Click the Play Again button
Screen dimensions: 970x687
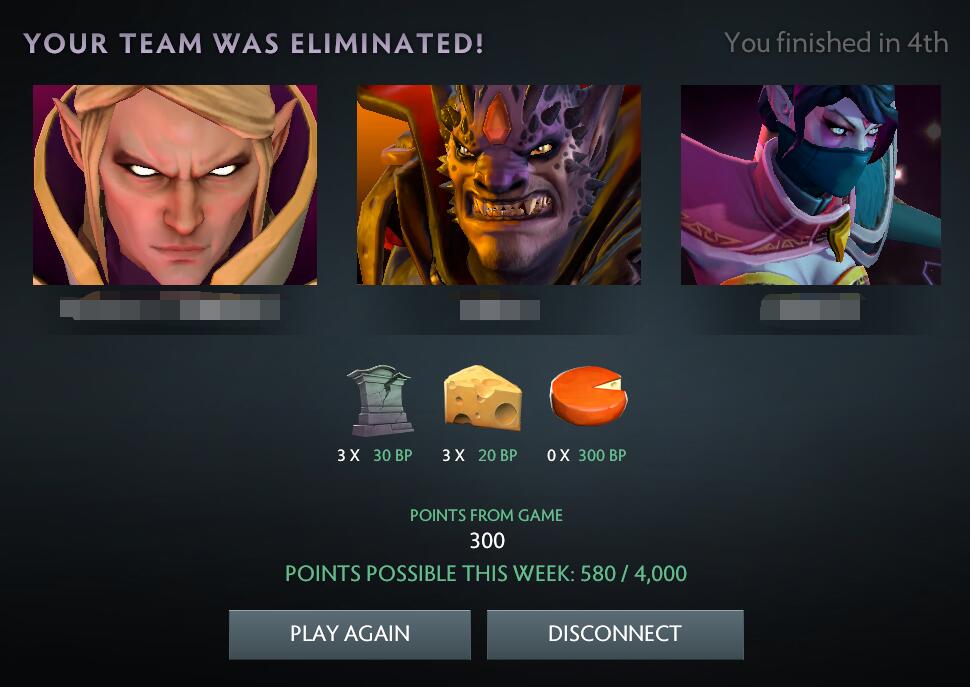350,634
